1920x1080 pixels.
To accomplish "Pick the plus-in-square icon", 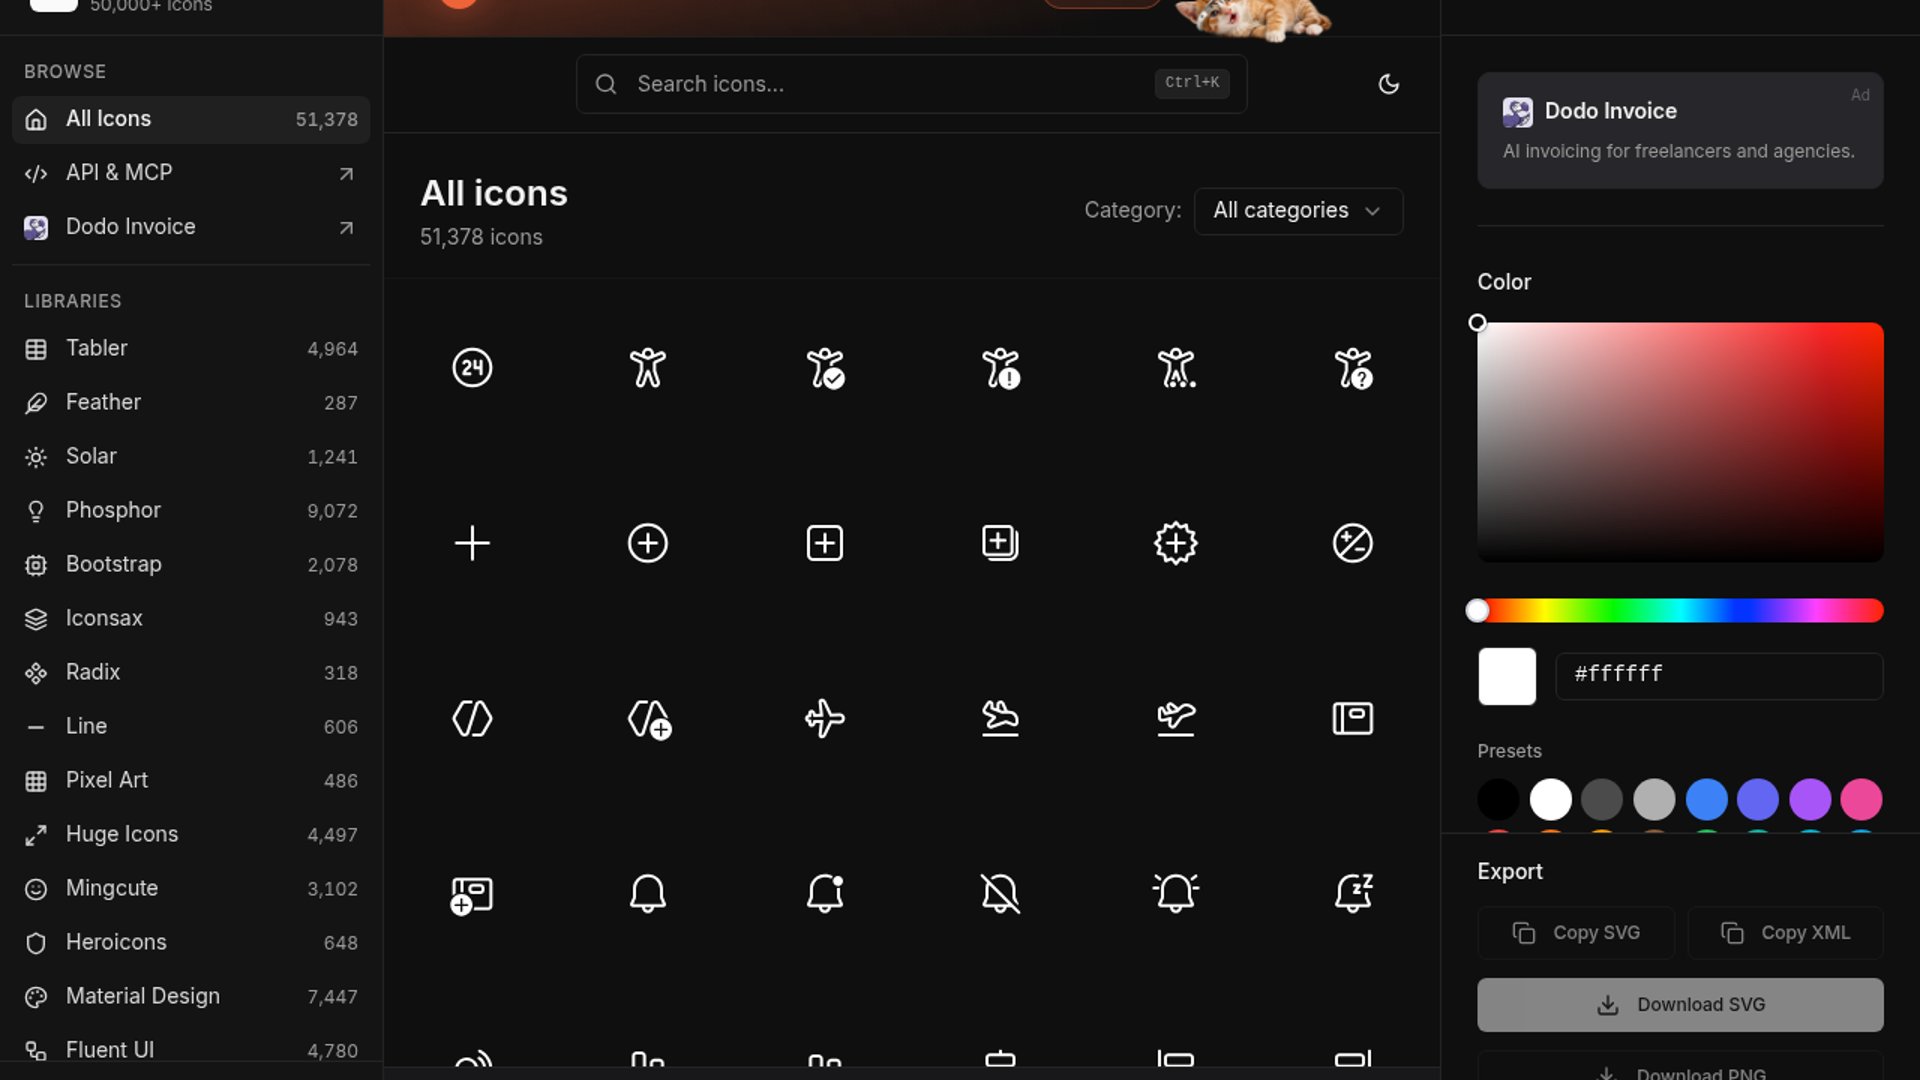I will pyautogui.click(x=825, y=543).
